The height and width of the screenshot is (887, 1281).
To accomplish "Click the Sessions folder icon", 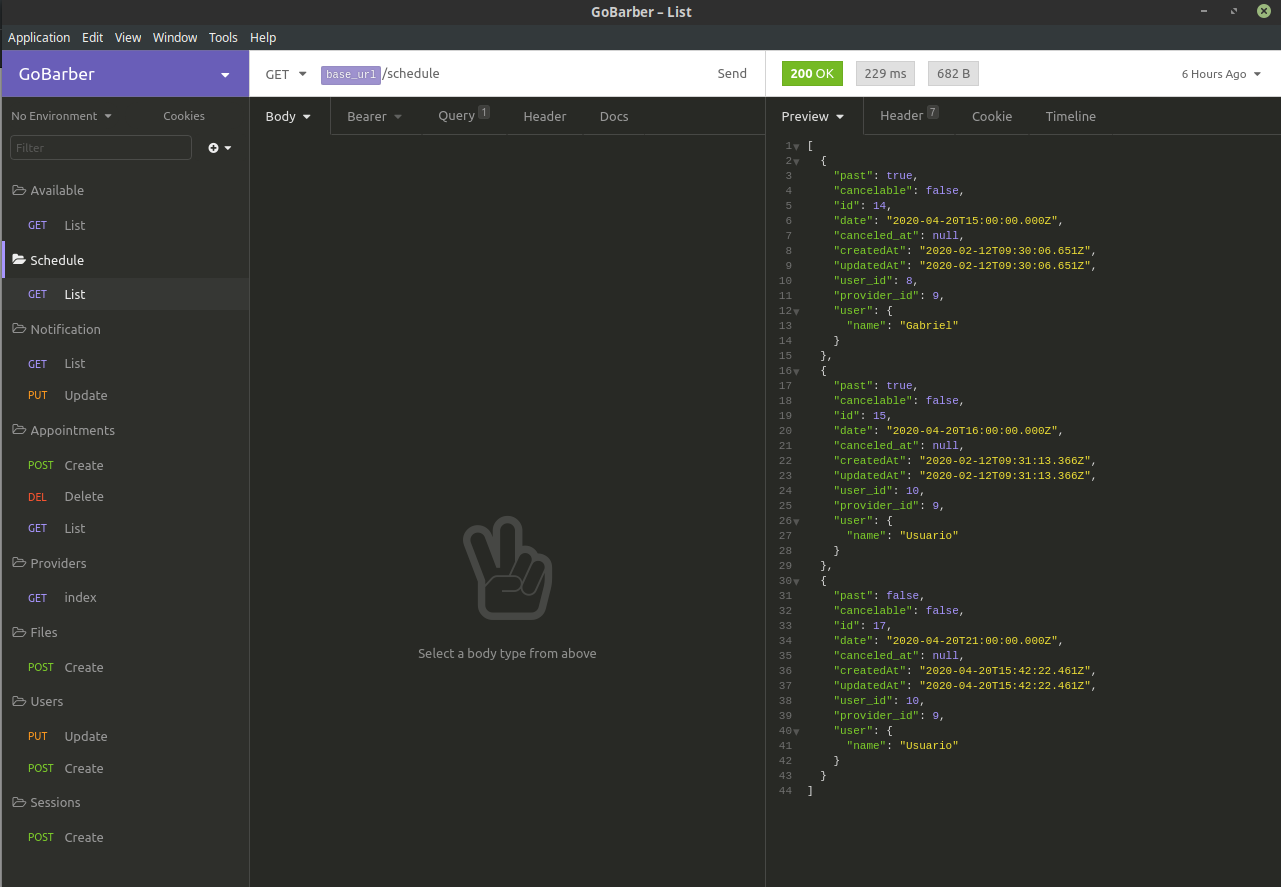I will click(19, 802).
